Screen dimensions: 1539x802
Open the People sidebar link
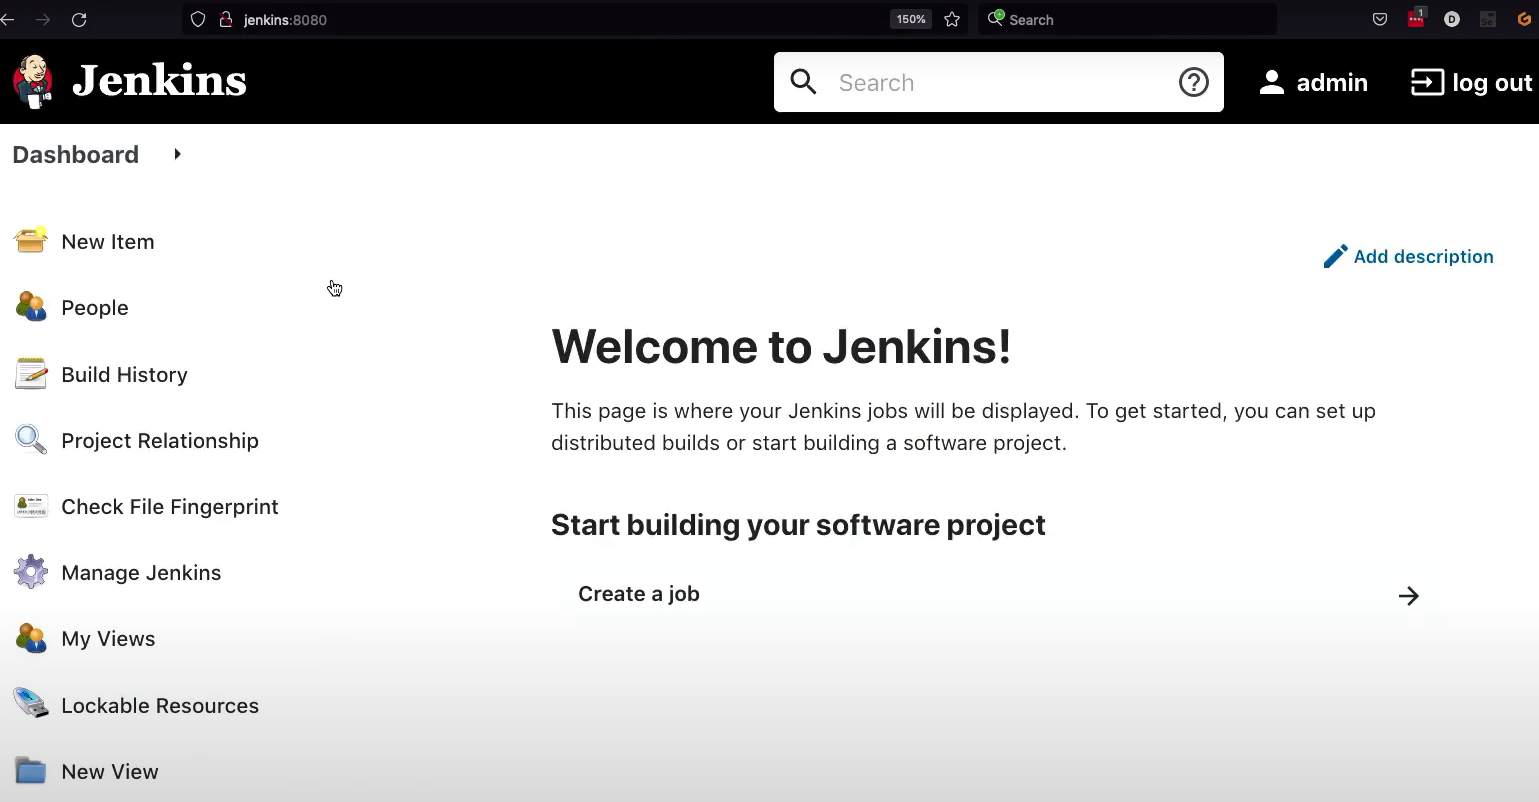pyautogui.click(x=95, y=308)
